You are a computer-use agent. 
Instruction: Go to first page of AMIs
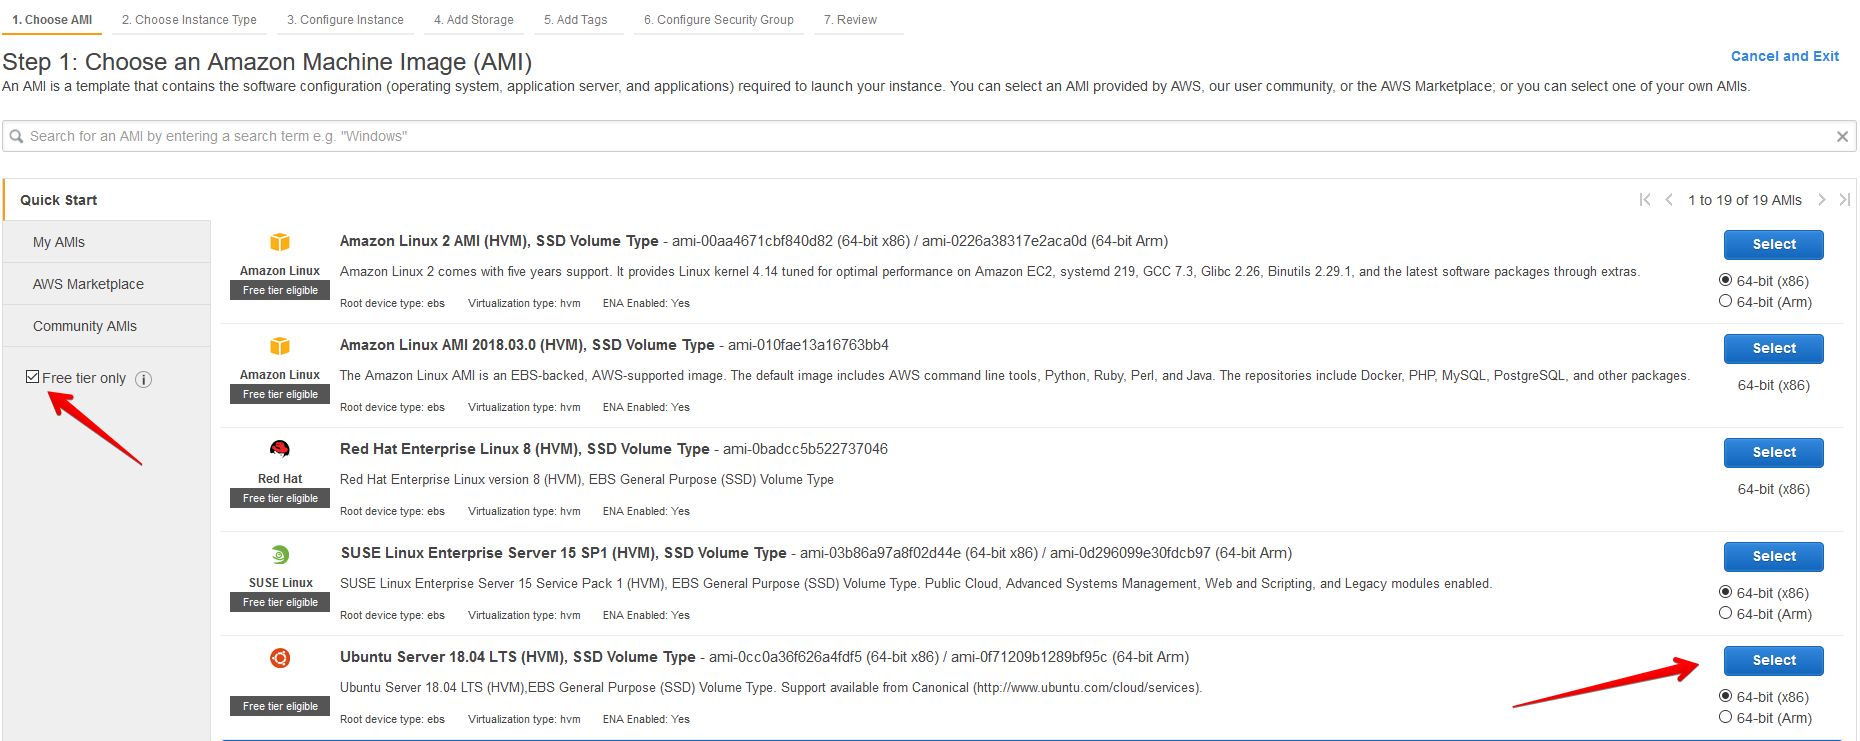click(x=1645, y=200)
